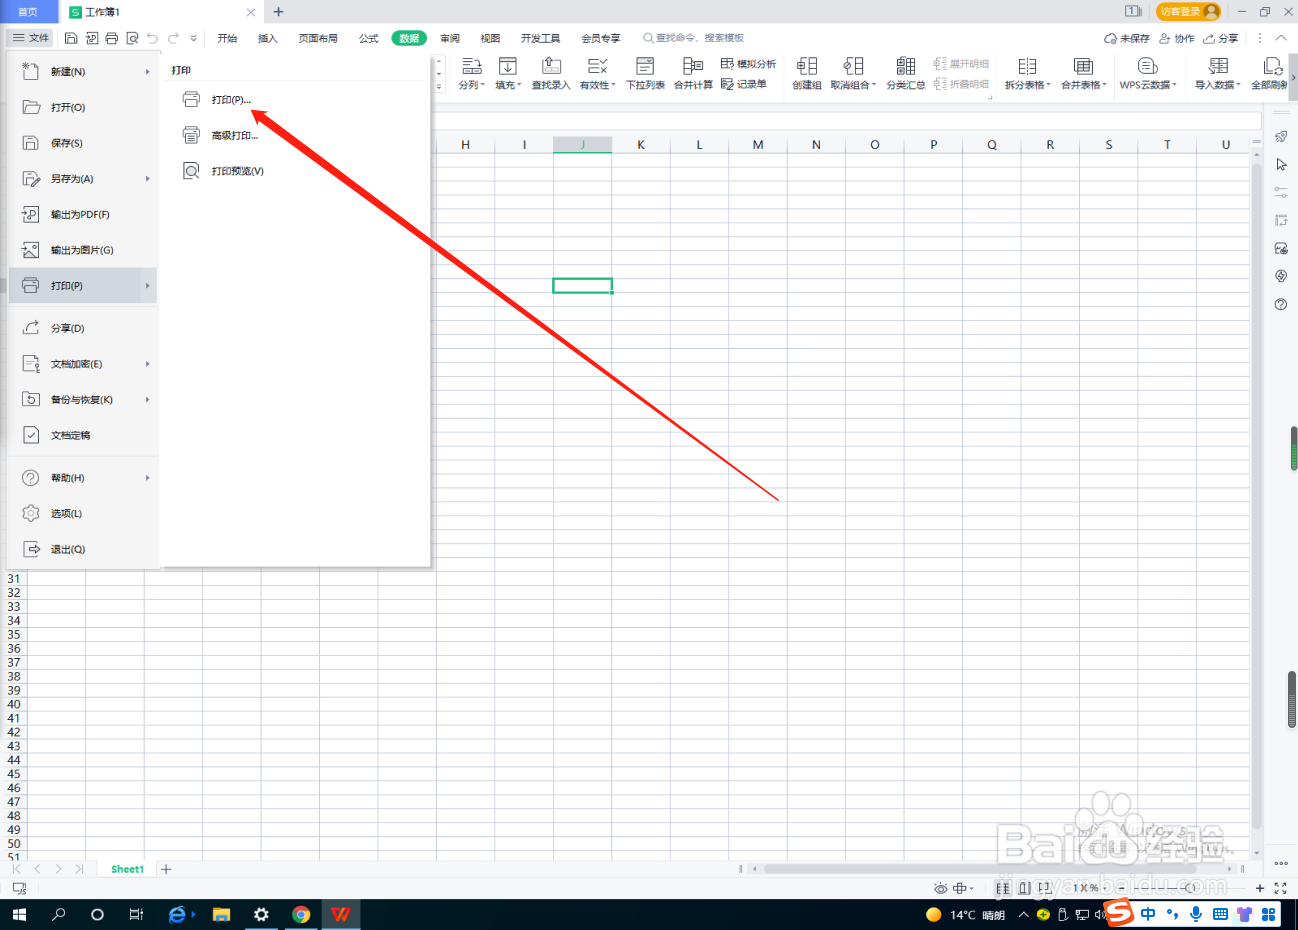Expand the 备份与恢复(K) submenu arrow
The image size is (1298, 930).
pos(148,400)
